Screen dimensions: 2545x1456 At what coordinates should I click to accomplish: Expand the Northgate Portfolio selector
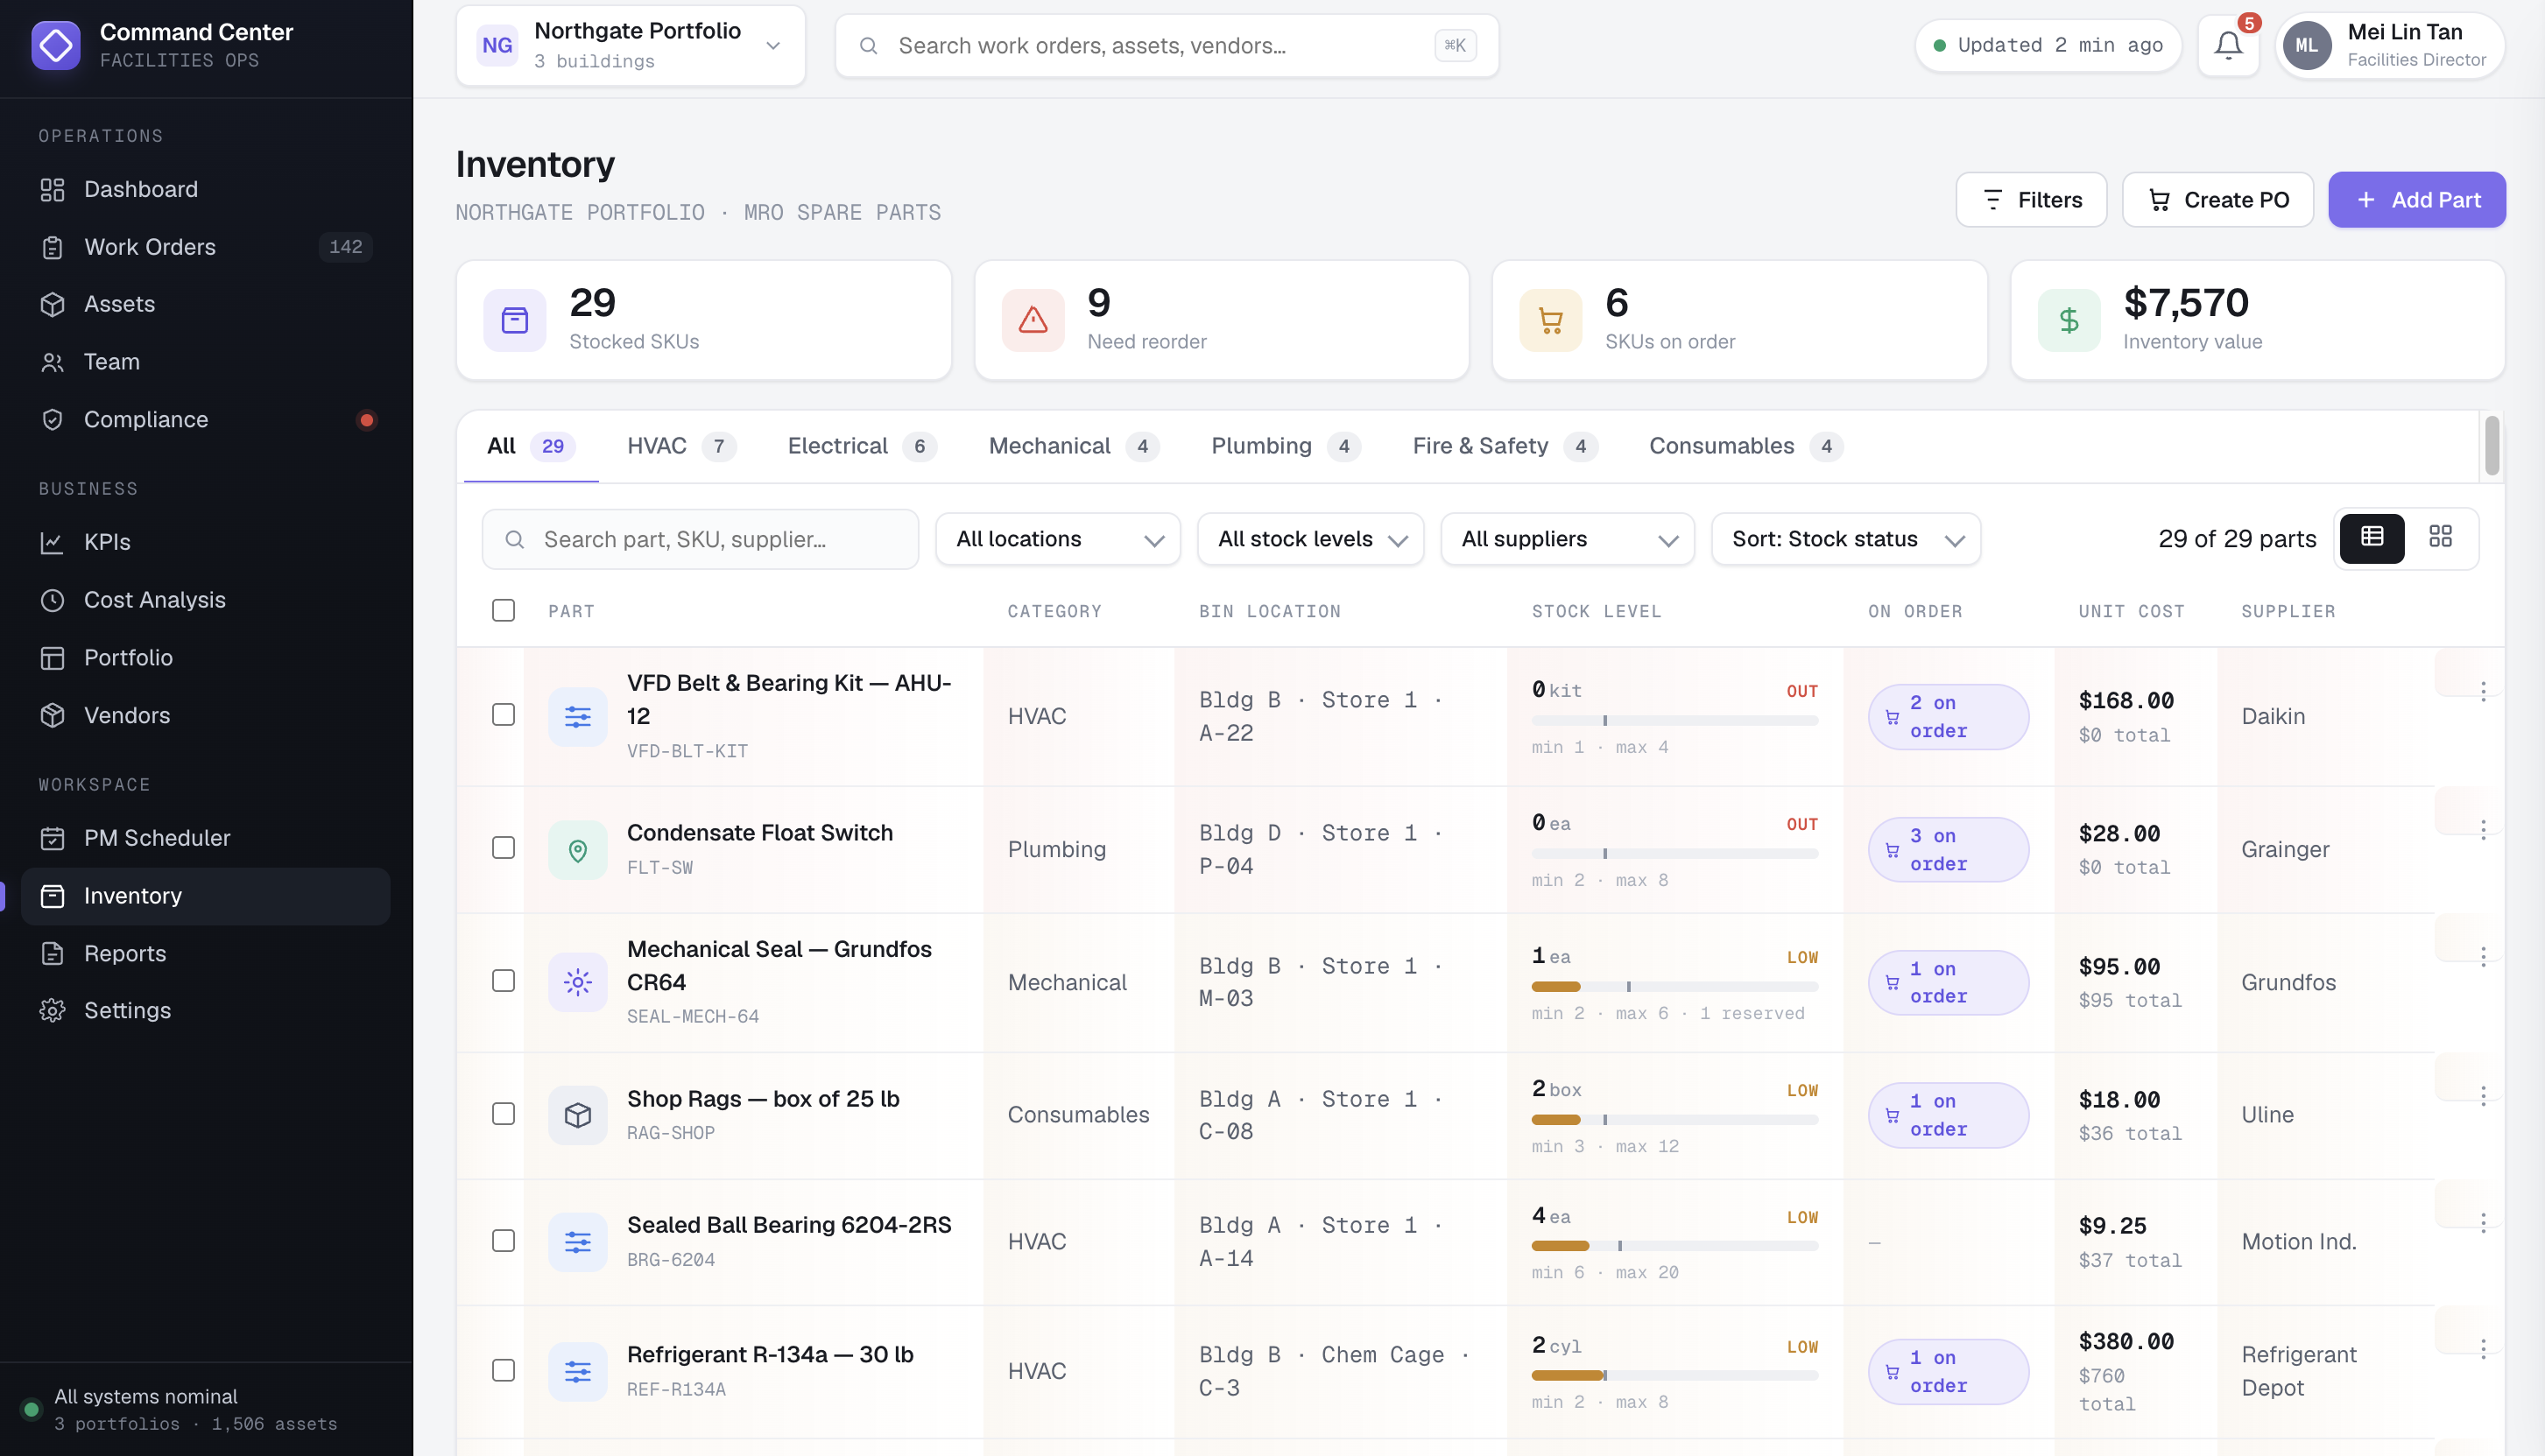(631, 46)
